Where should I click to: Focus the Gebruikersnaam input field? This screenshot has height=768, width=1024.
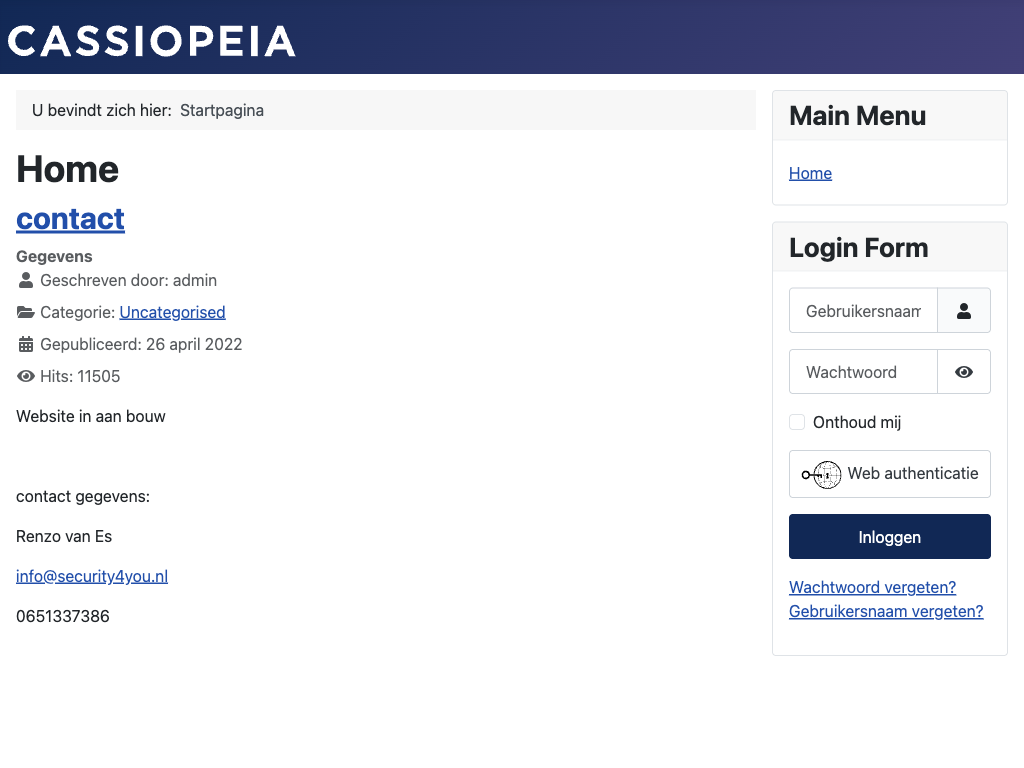tap(863, 311)
